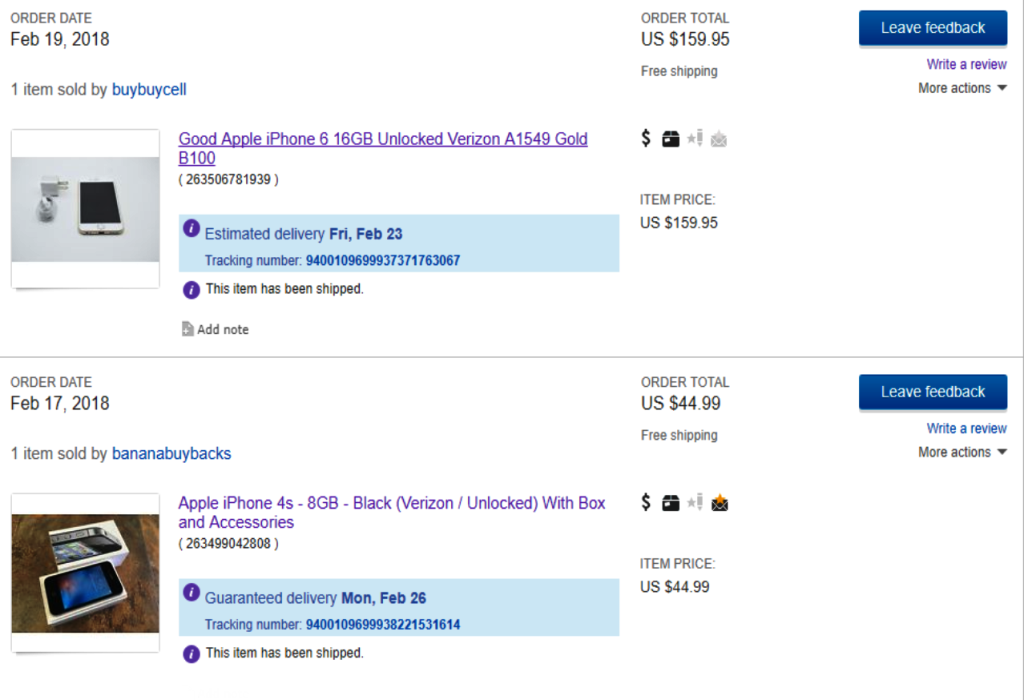Click the paid dollar icon for iPhone 6 order
1024x700 pixels.
coord(646,139)
